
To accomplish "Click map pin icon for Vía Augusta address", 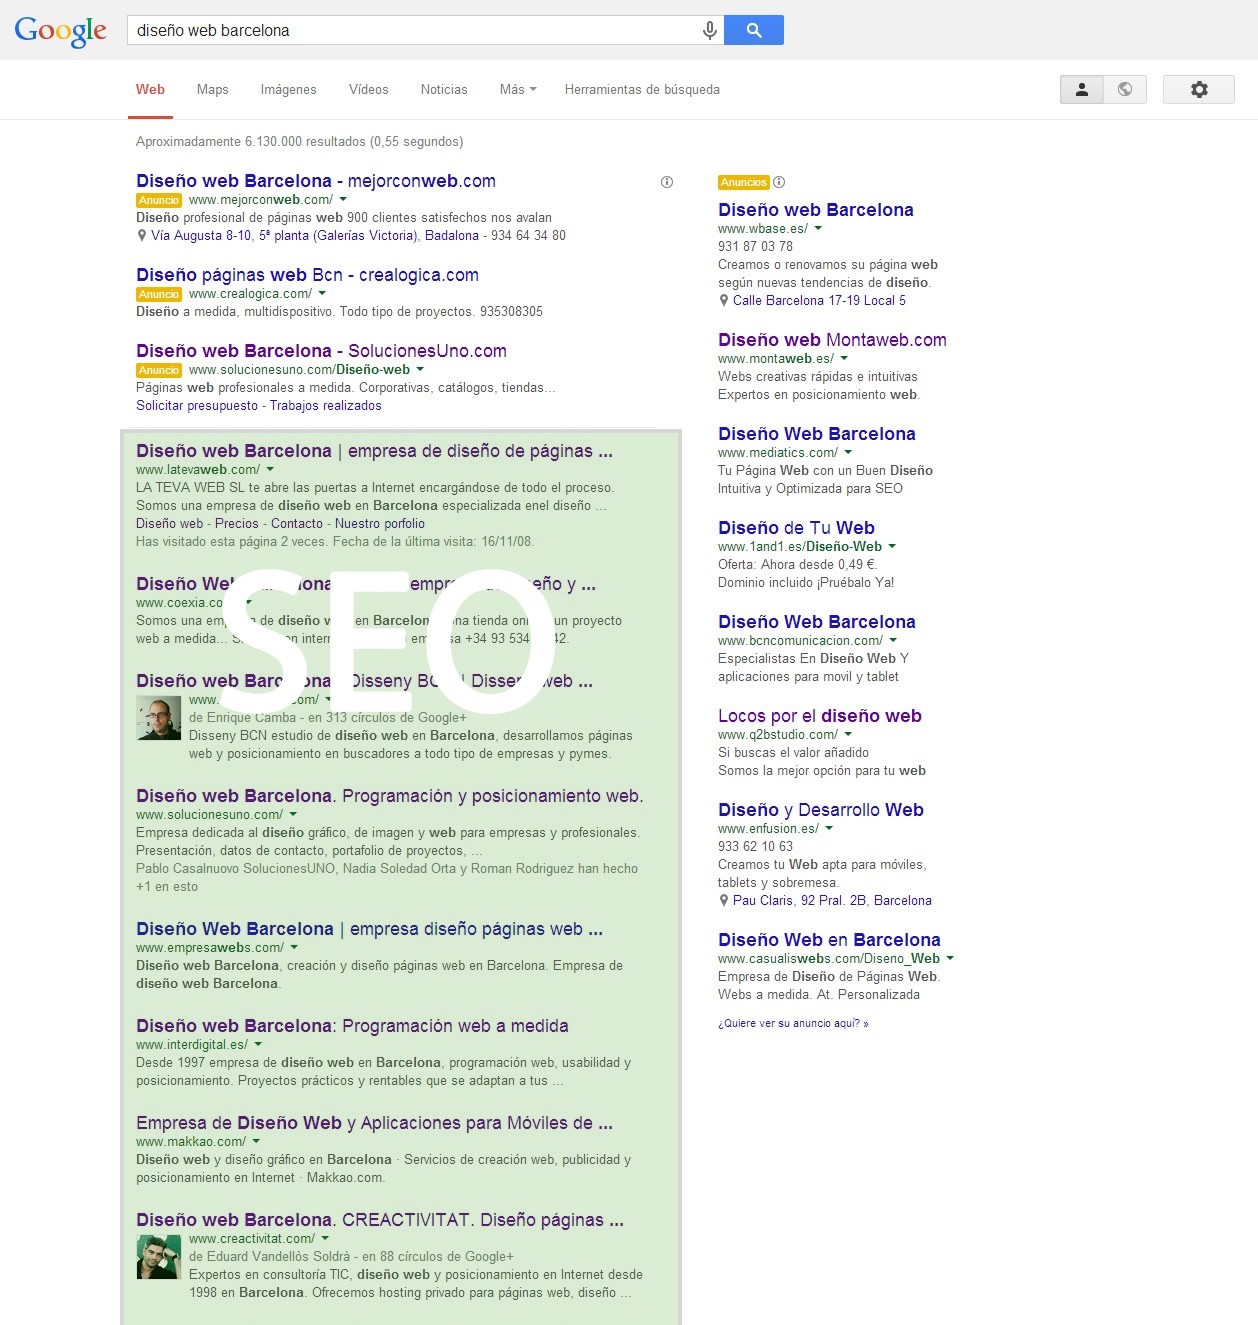I will [142, 236].
